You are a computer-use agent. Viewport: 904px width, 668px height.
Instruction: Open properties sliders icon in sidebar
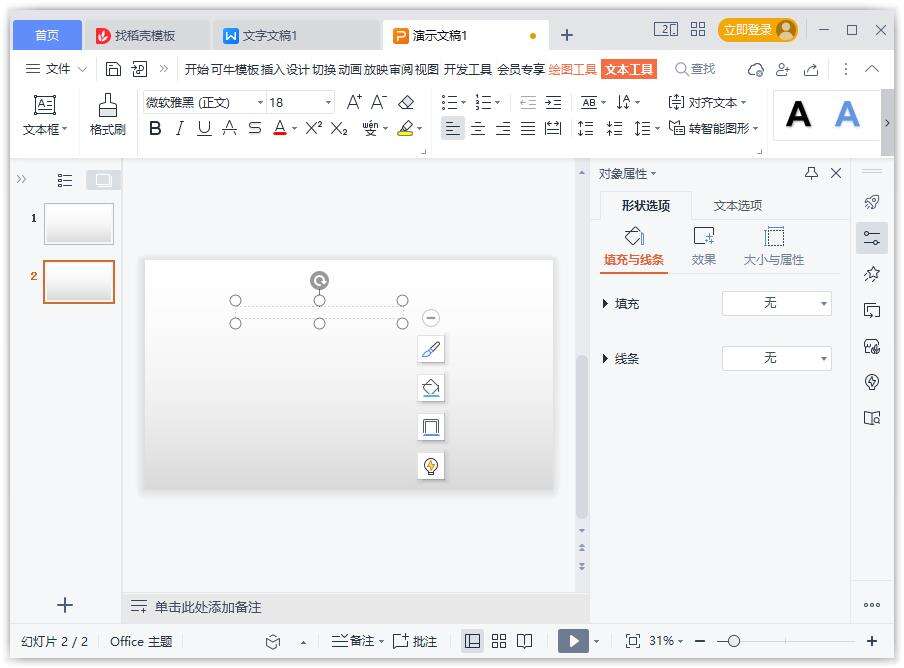pos(872,238)
